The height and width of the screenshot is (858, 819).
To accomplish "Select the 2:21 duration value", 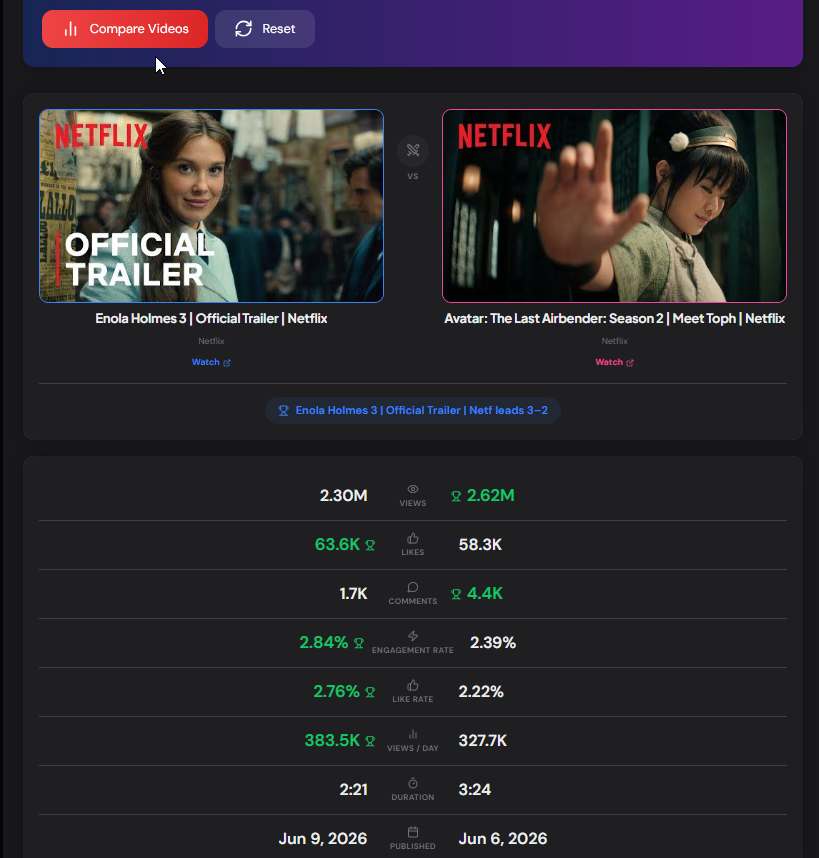I will [x=353, y=790].
